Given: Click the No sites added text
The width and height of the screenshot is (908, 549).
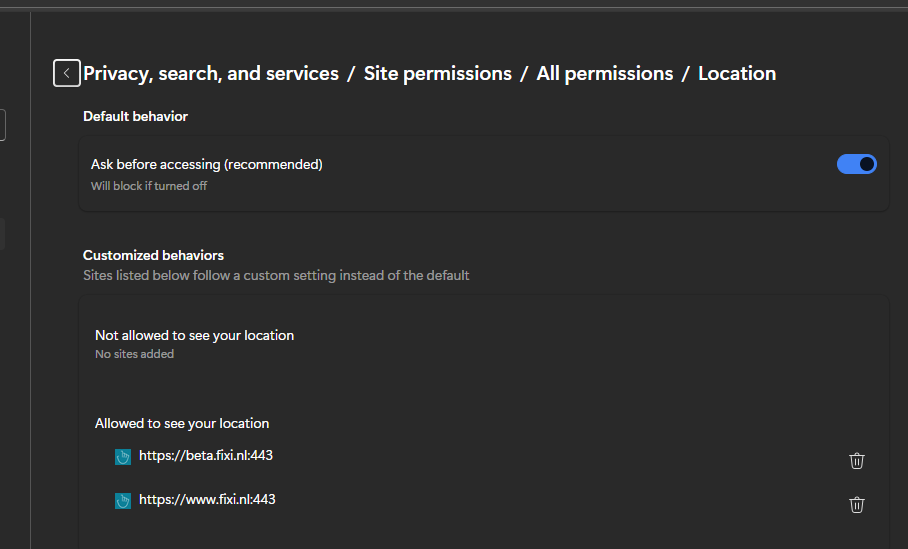Looking at the screenshot, I should point(134,354).
